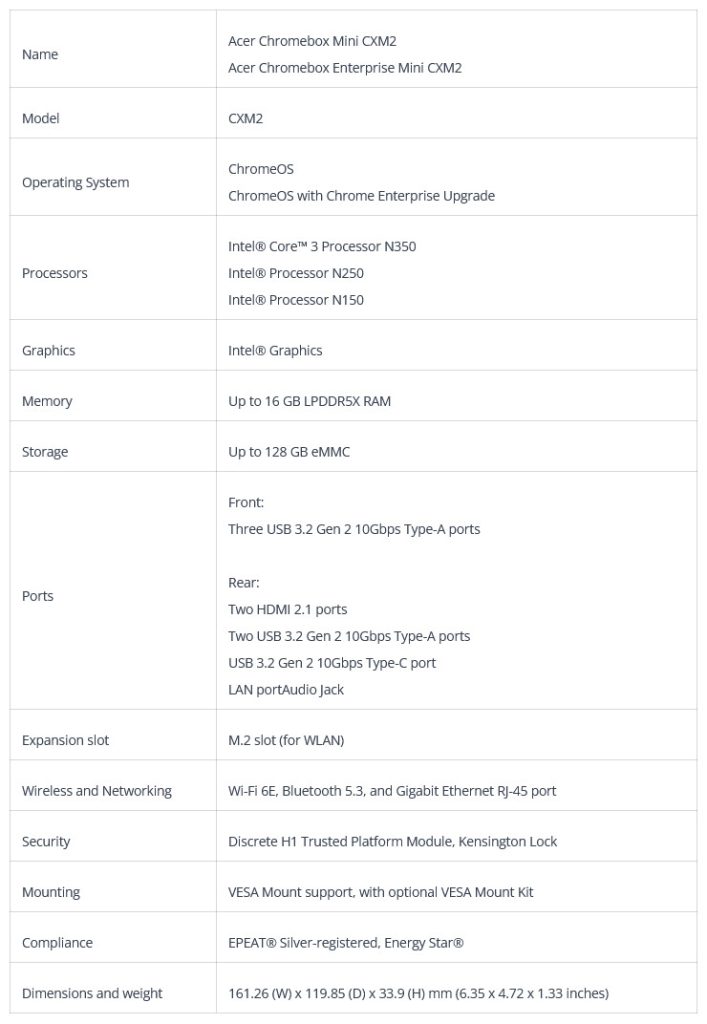Screen dimensions: 707x1024
Task: Click "Intel® Processor N150" text
Action: 296,300
